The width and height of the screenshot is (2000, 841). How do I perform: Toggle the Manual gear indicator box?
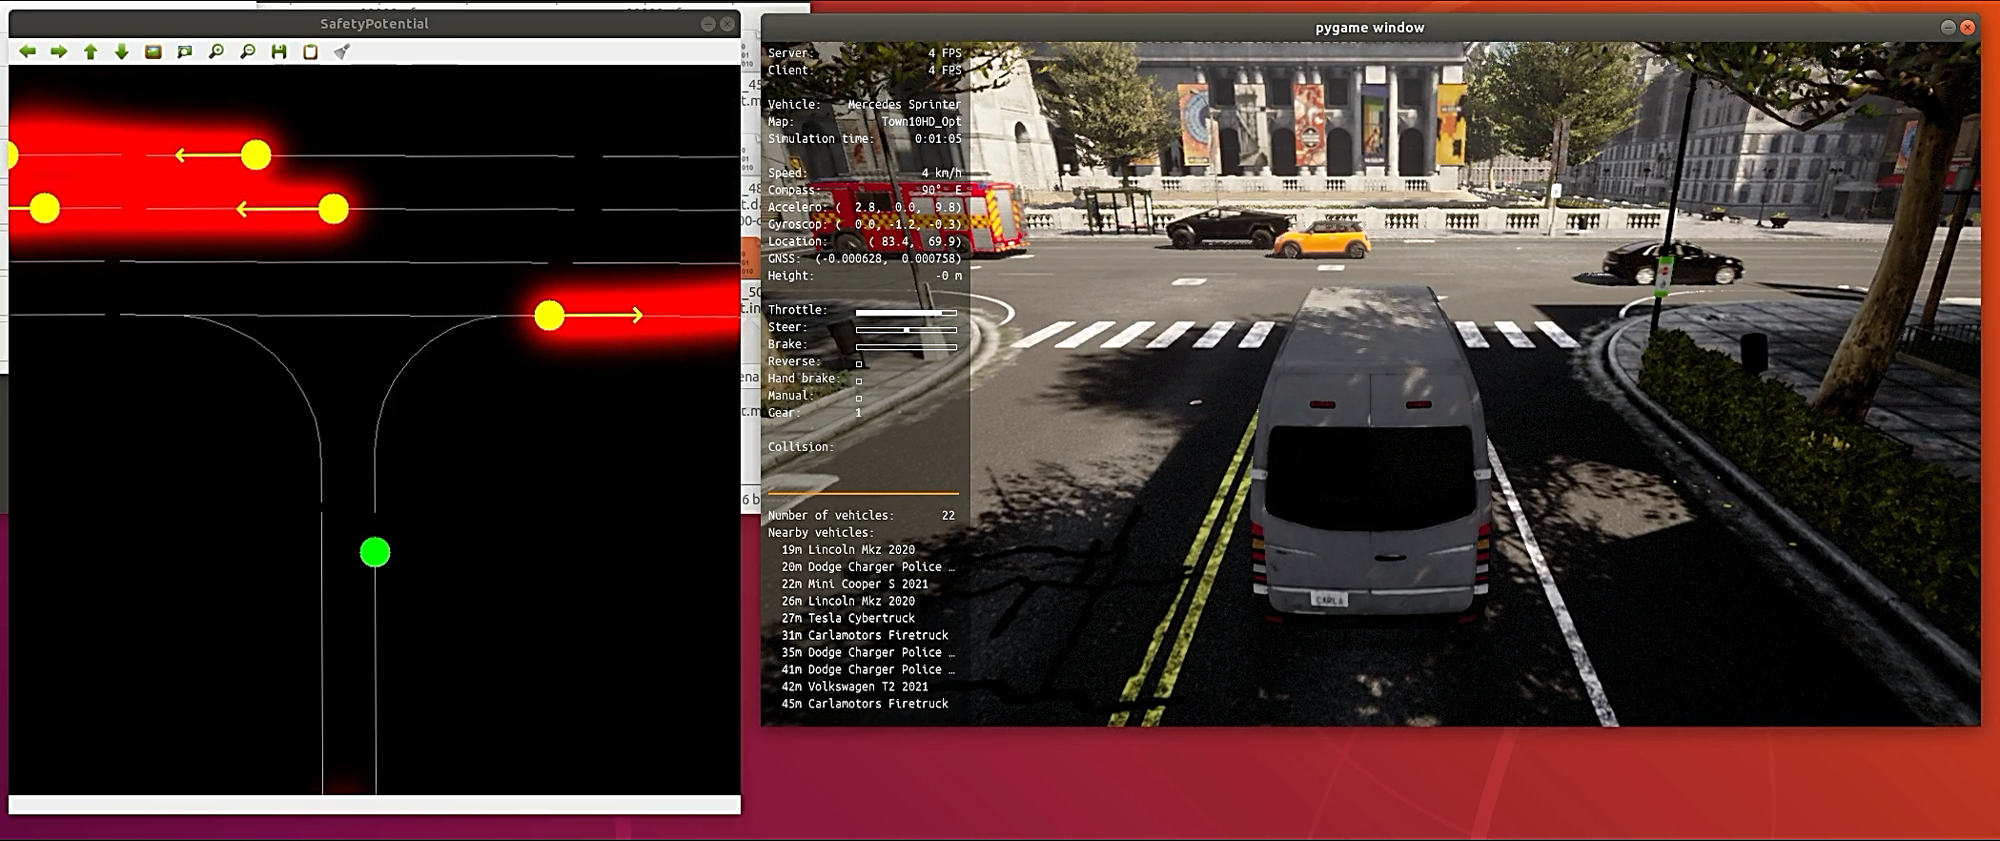click(859, 397)
